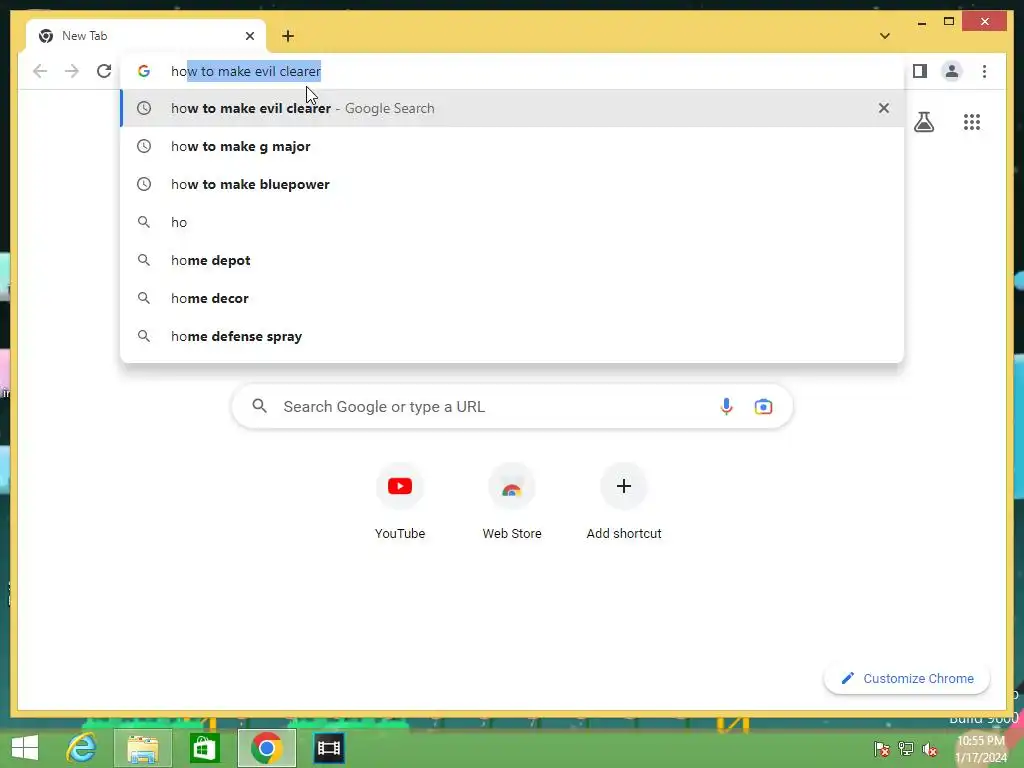Start voice search with microphone icon

coord(726,407)
